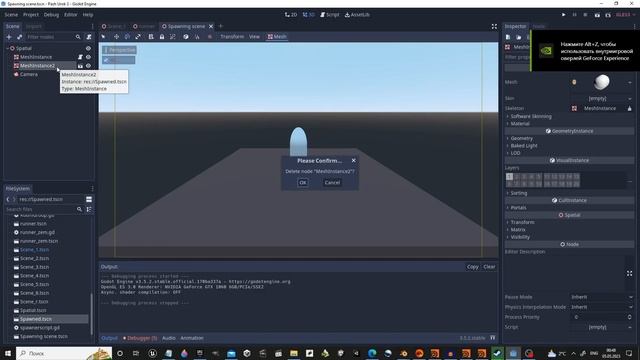Viewport: 640px width, 360px height.
Task: Click Play project button
Action: click(x=564, y=15)
